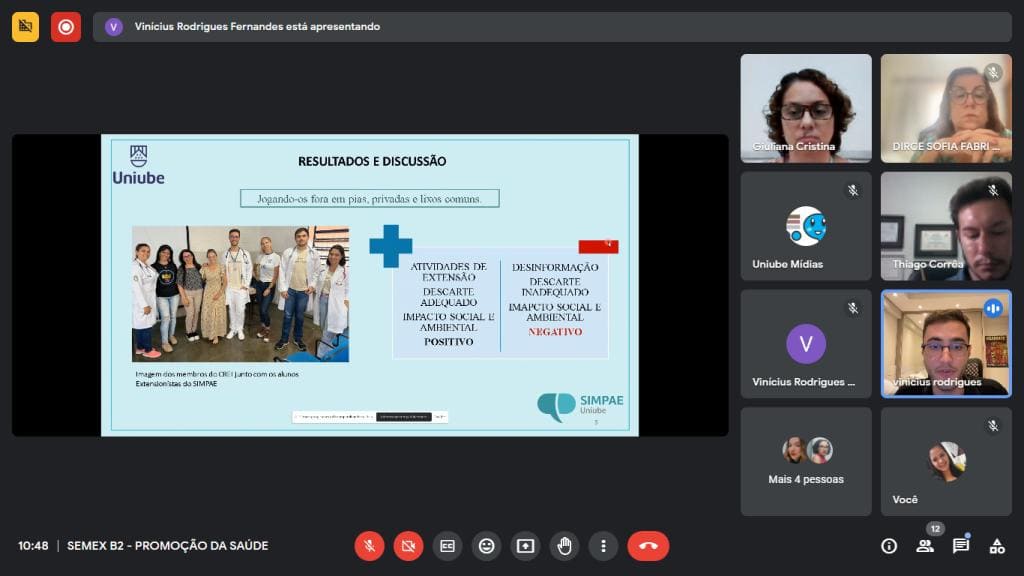Select the Vinicius Rodrigues tile with purple V avatar
Image resolution: width=1024 pixels, height=576 pixels.
(x=806, y=344)
